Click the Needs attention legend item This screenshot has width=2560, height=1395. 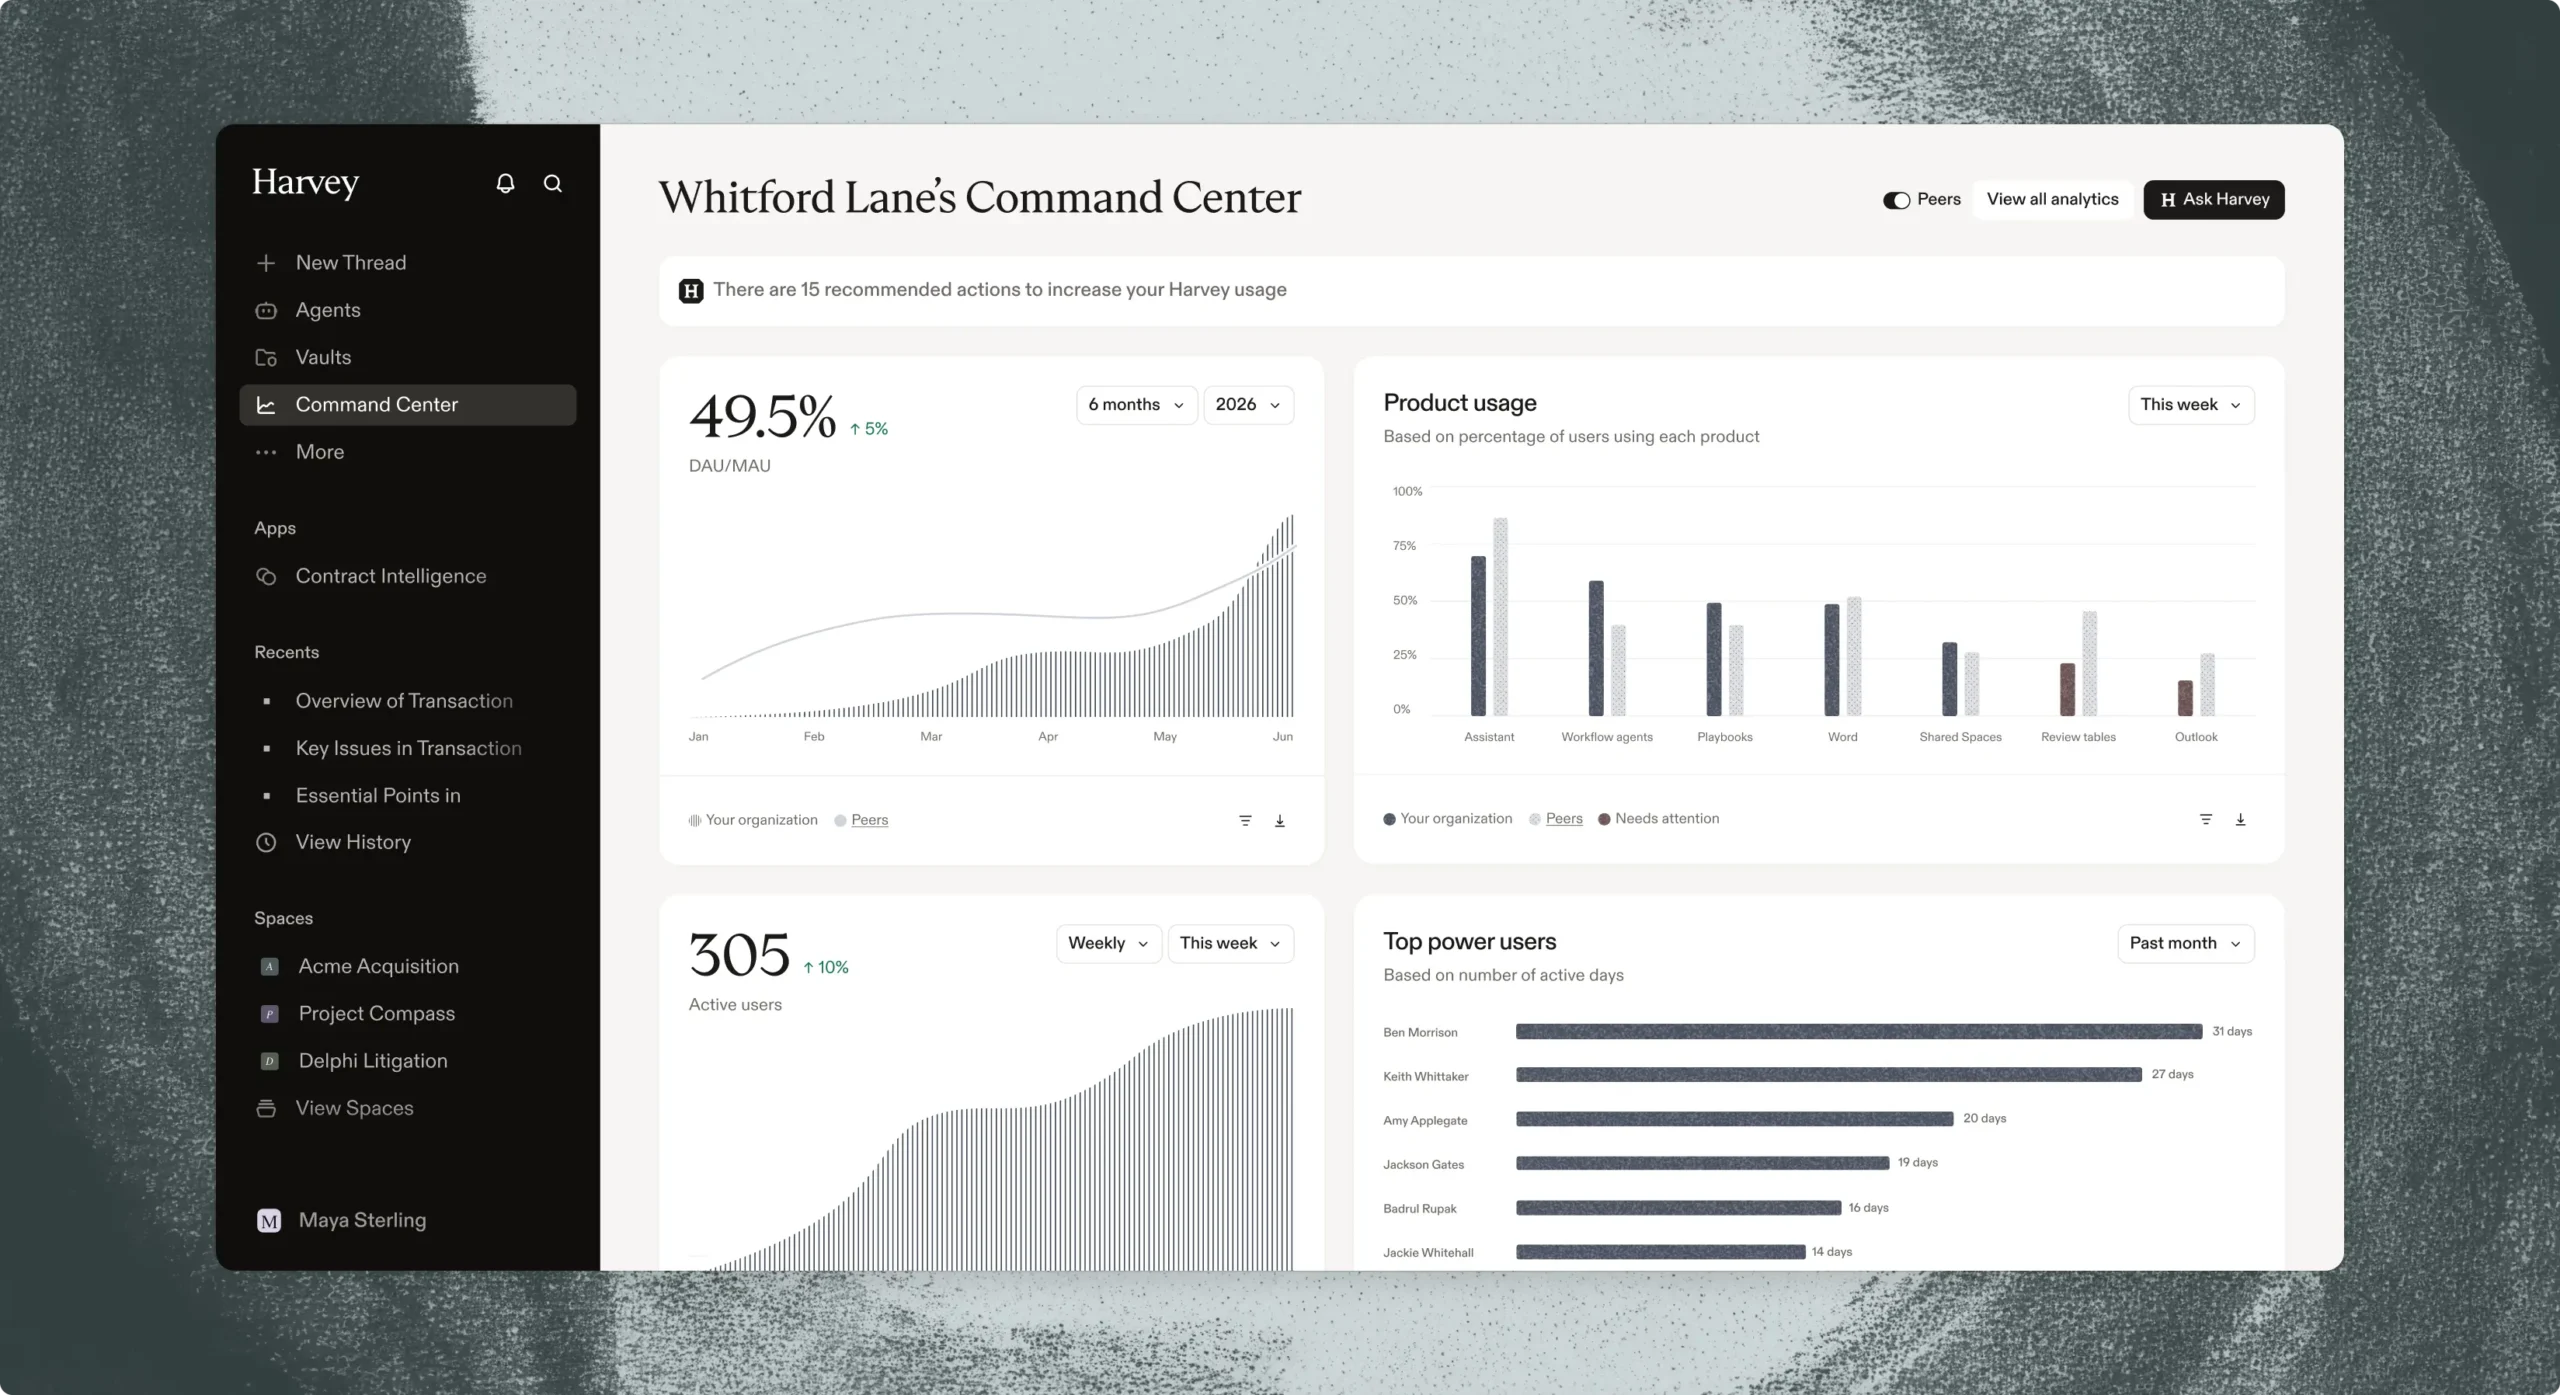[x=1658, y=819]
